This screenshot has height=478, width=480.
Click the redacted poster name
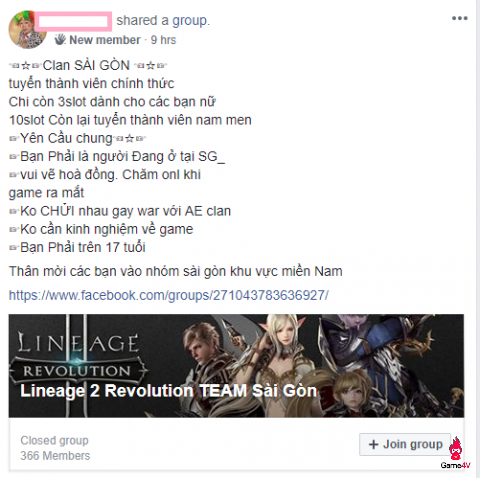(73, 22)
